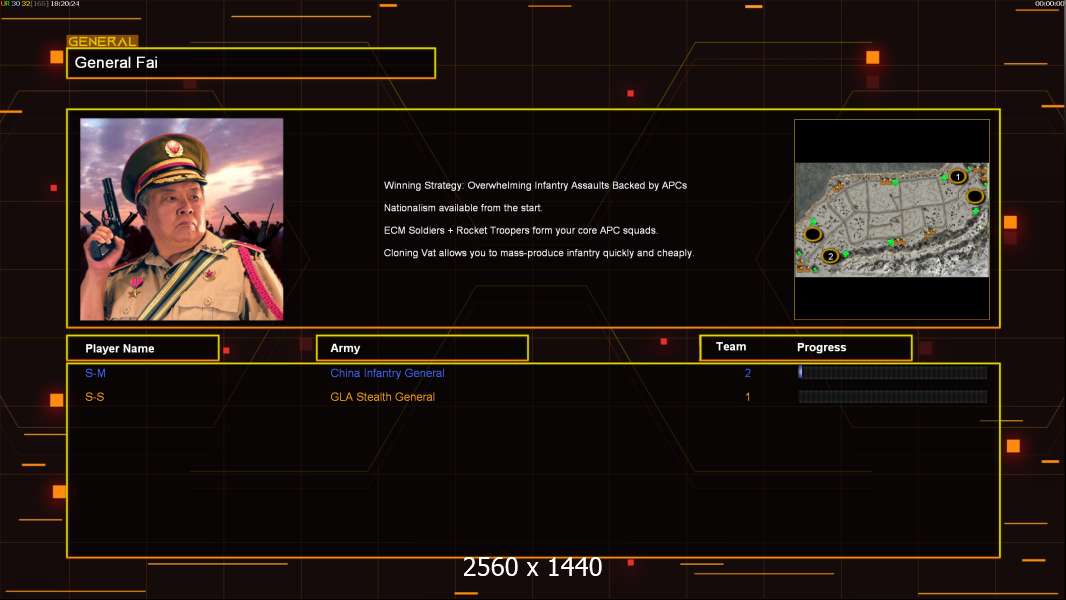This screenshot has width=1066, height=600.
Task: Click the Cloning Vat text line
Action: click(538, 253)
